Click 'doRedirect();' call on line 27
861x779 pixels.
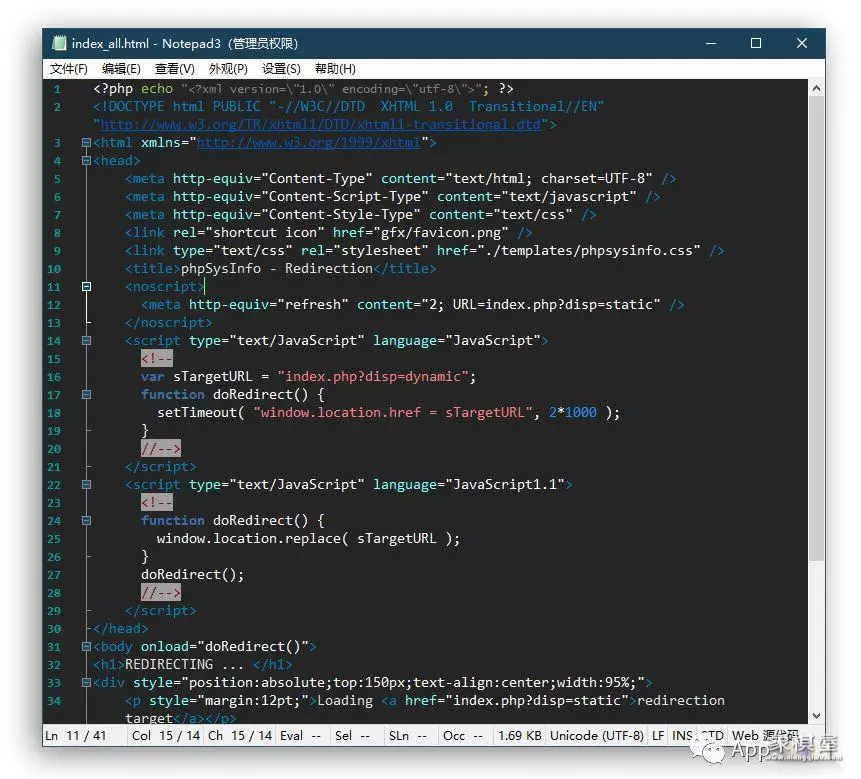(193, 575)
